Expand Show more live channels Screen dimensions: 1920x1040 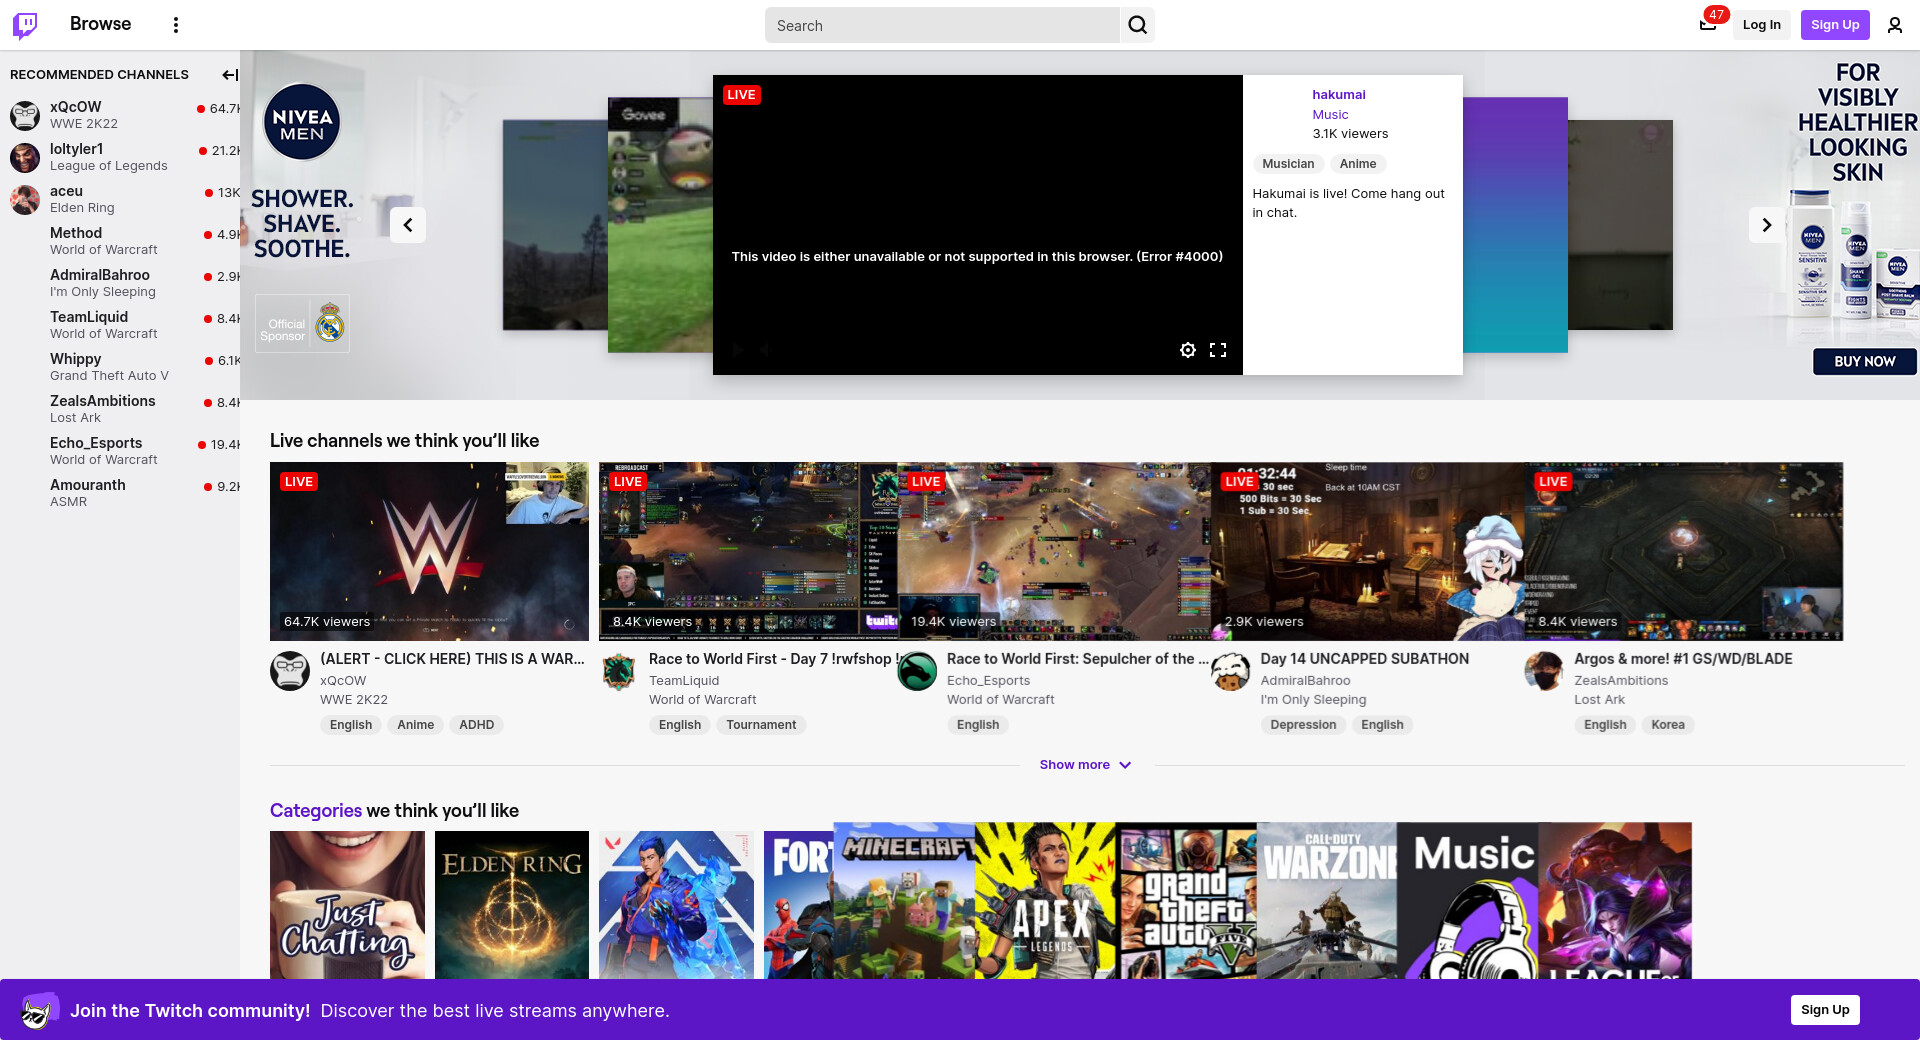(x=1085, y=765)
